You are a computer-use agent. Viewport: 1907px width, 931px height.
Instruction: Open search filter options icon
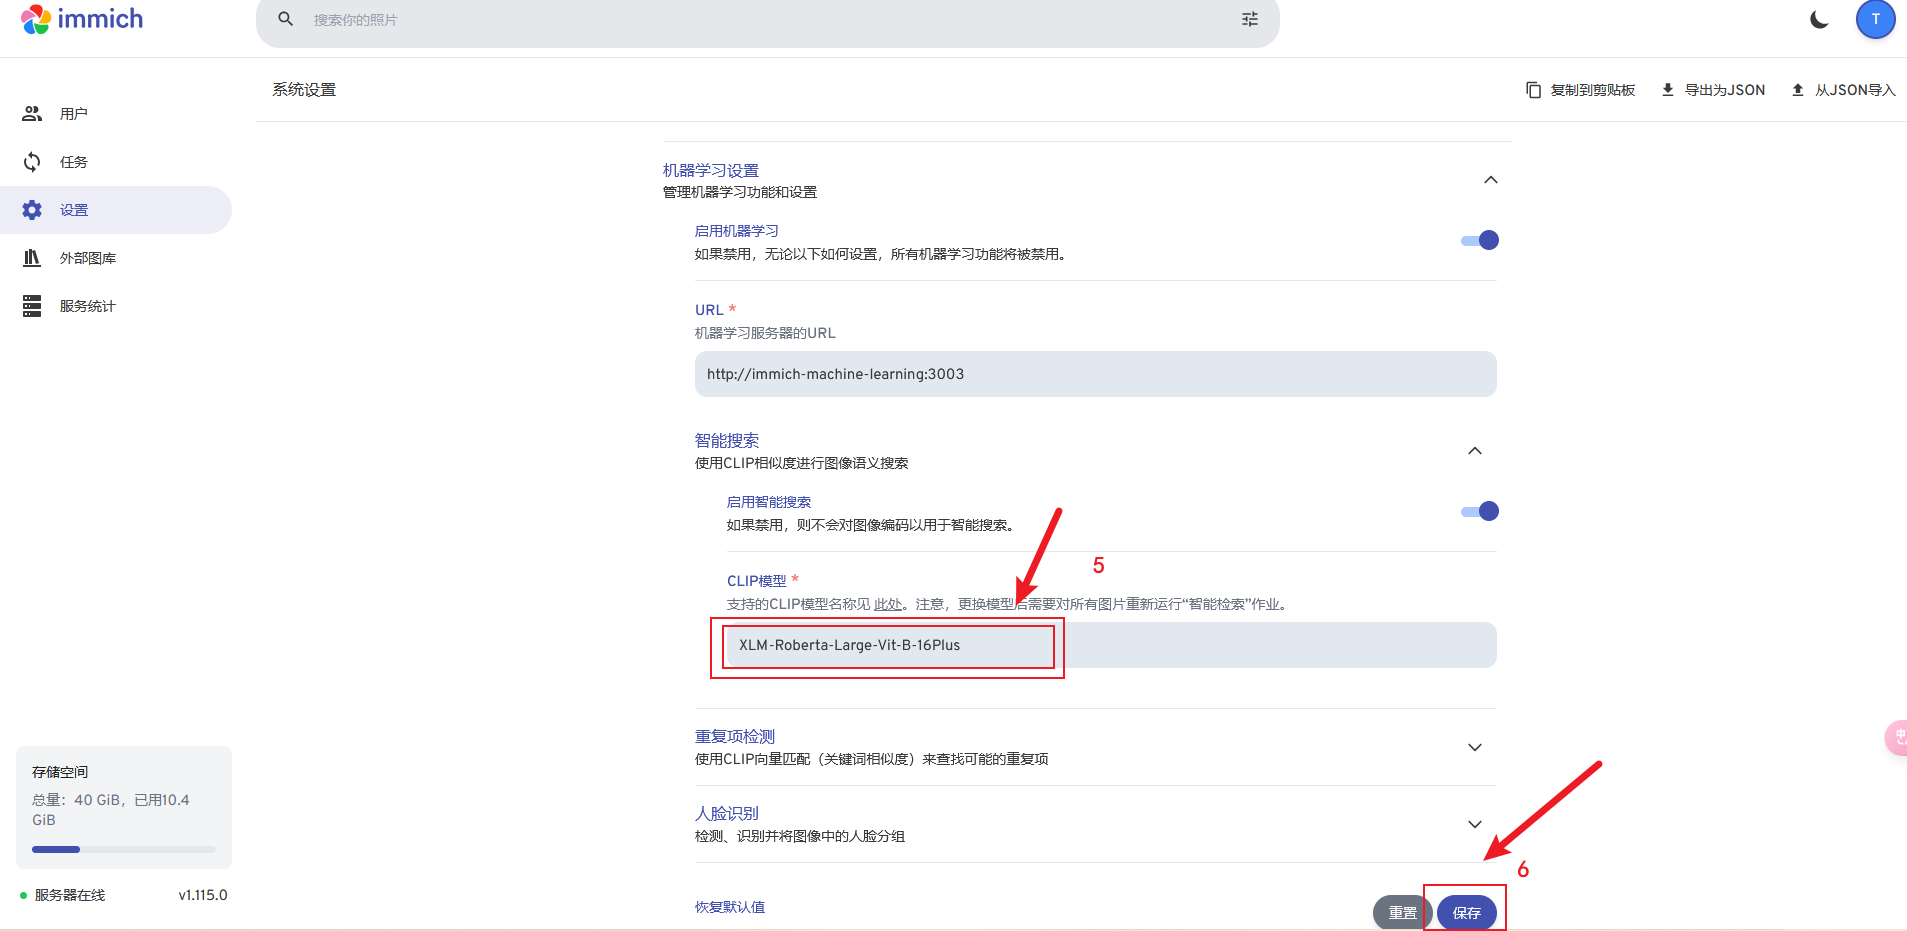tap(1250, 19)
